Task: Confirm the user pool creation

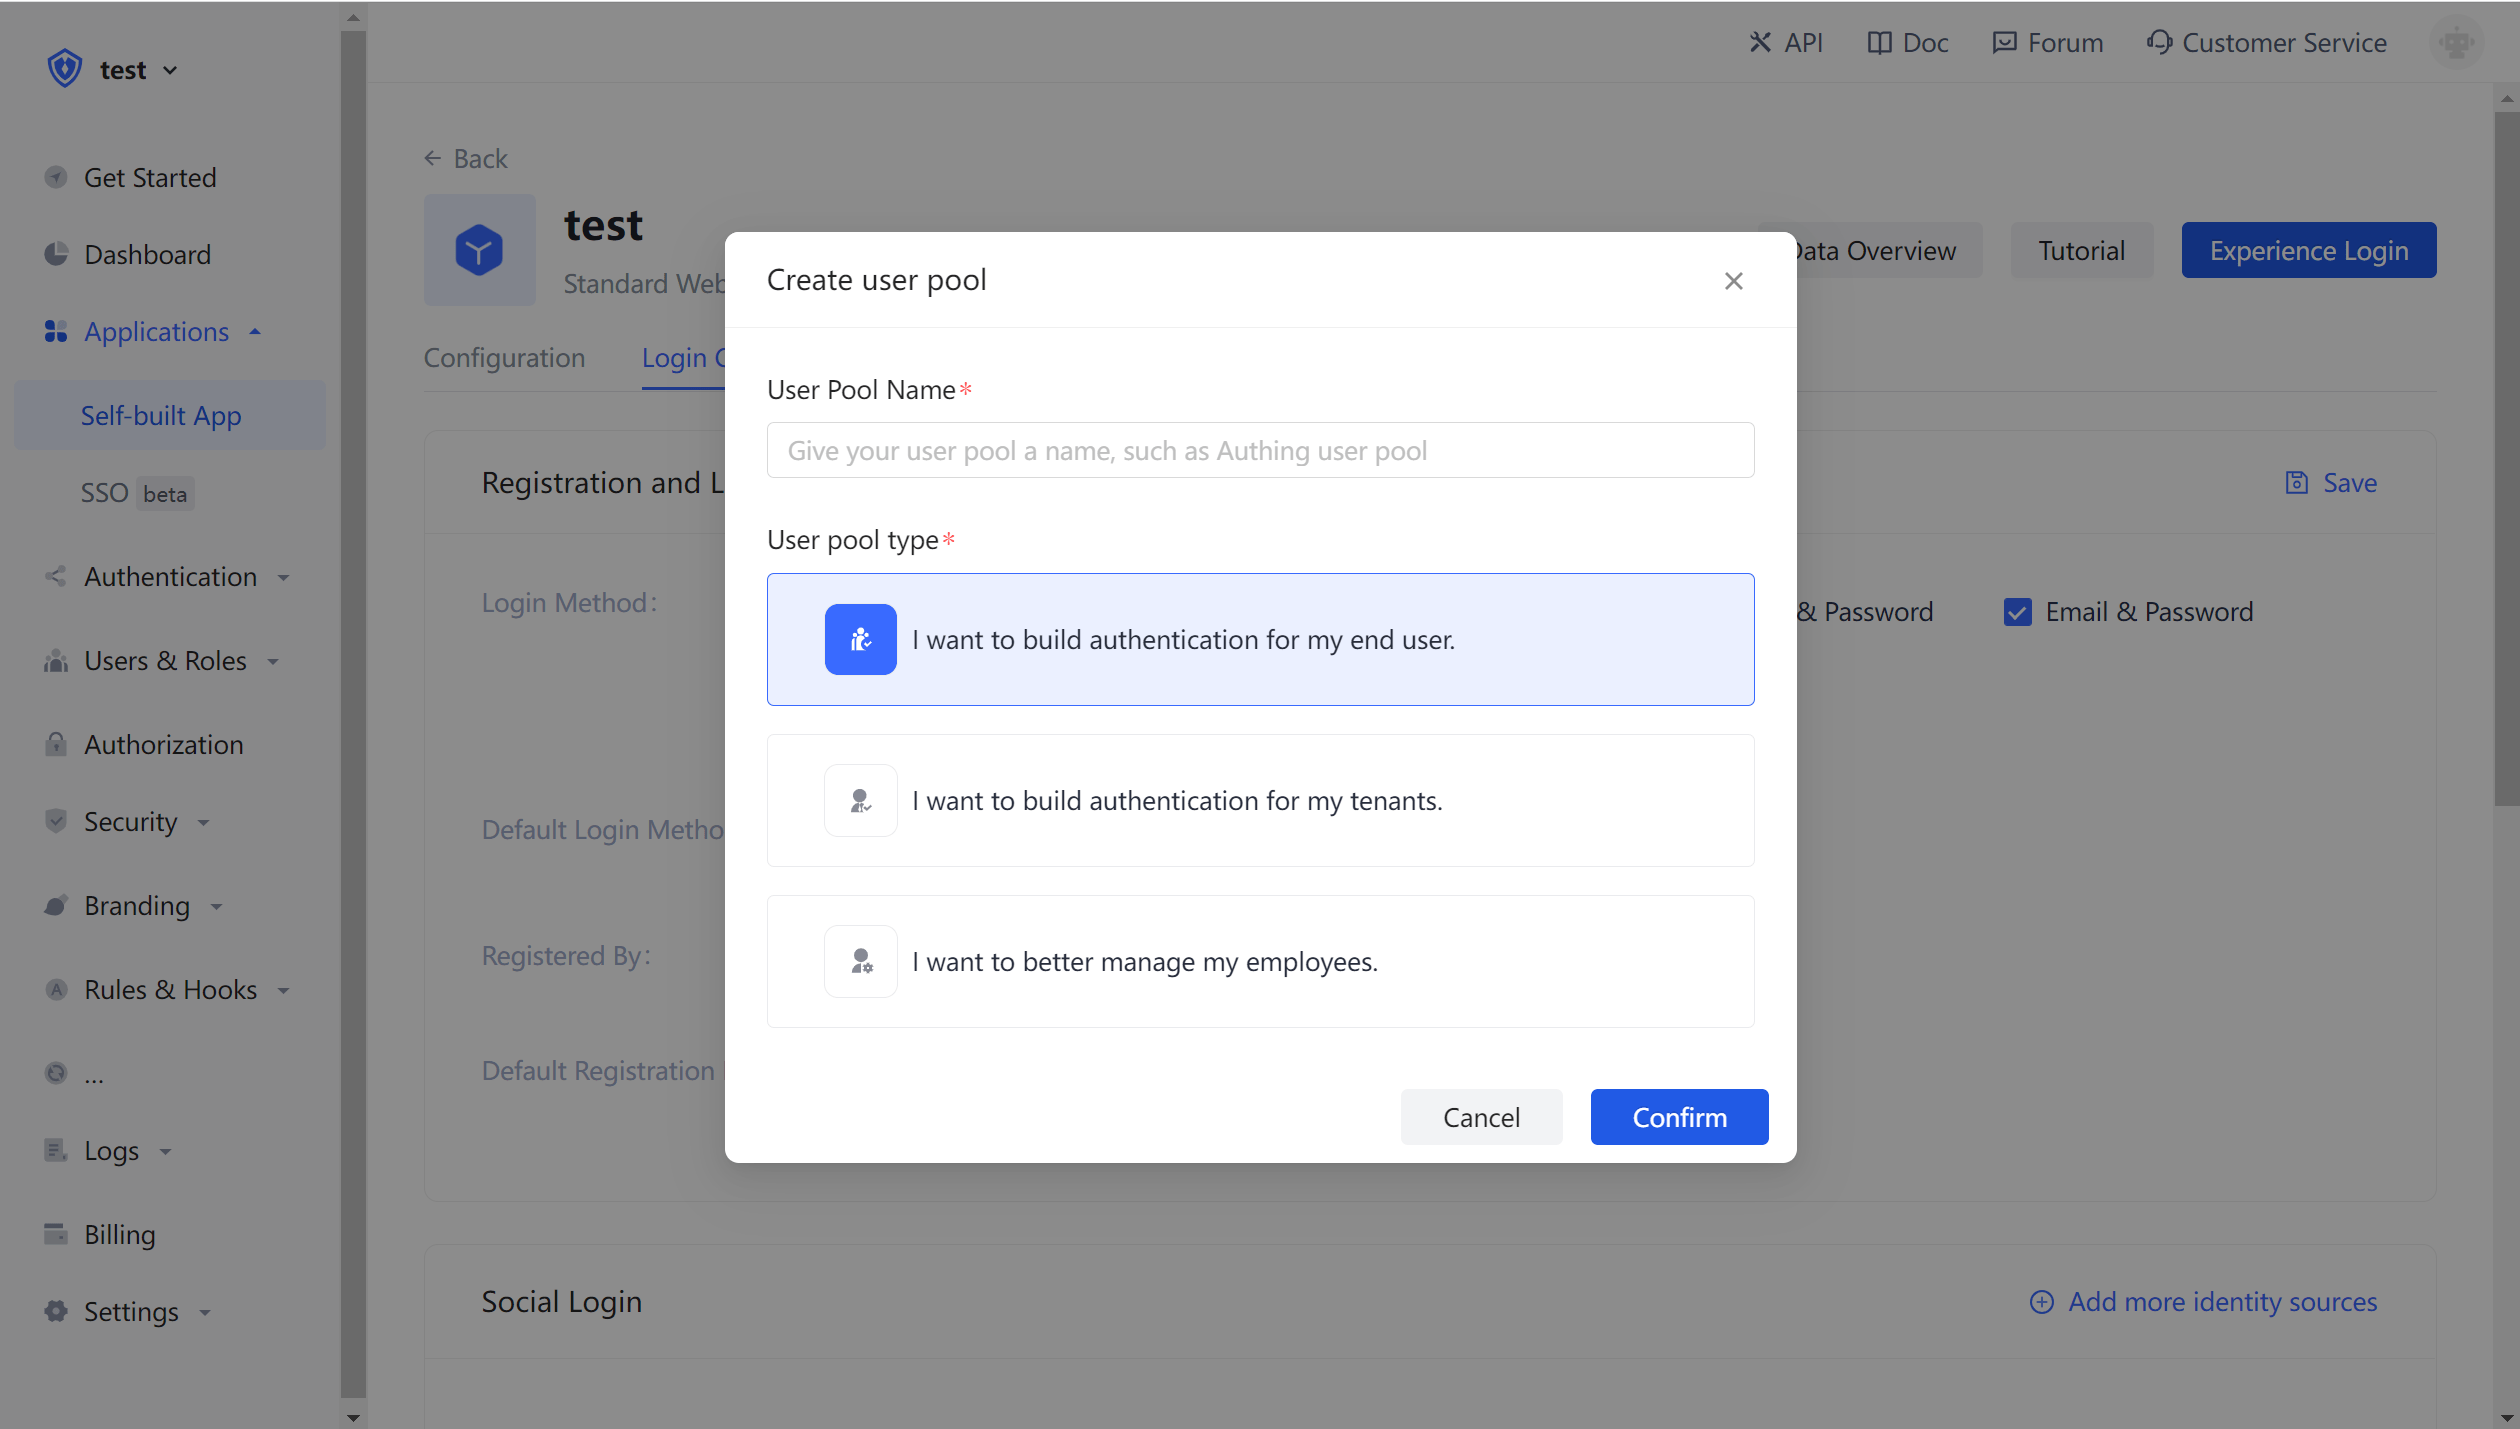Action: tap(1678, 1117)
